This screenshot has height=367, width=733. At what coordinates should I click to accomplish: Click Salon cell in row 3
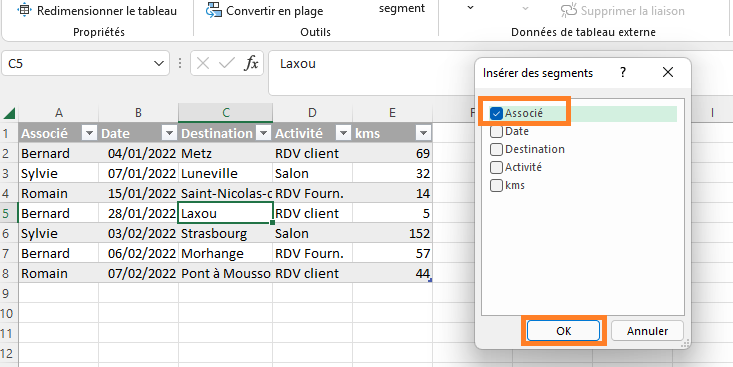point(312,173)
